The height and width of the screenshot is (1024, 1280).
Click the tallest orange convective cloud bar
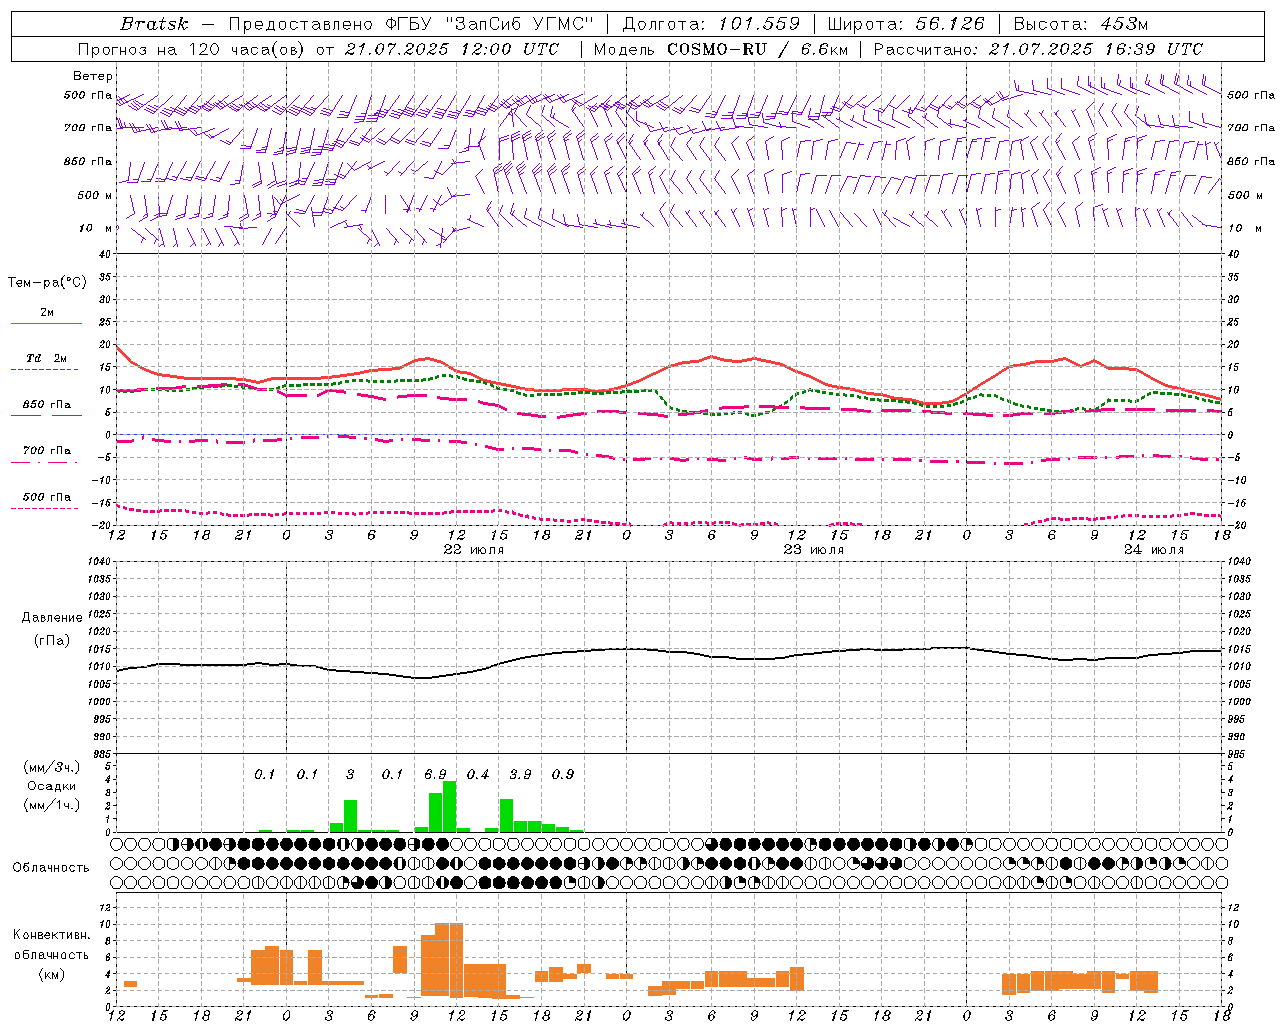[449, 960]
